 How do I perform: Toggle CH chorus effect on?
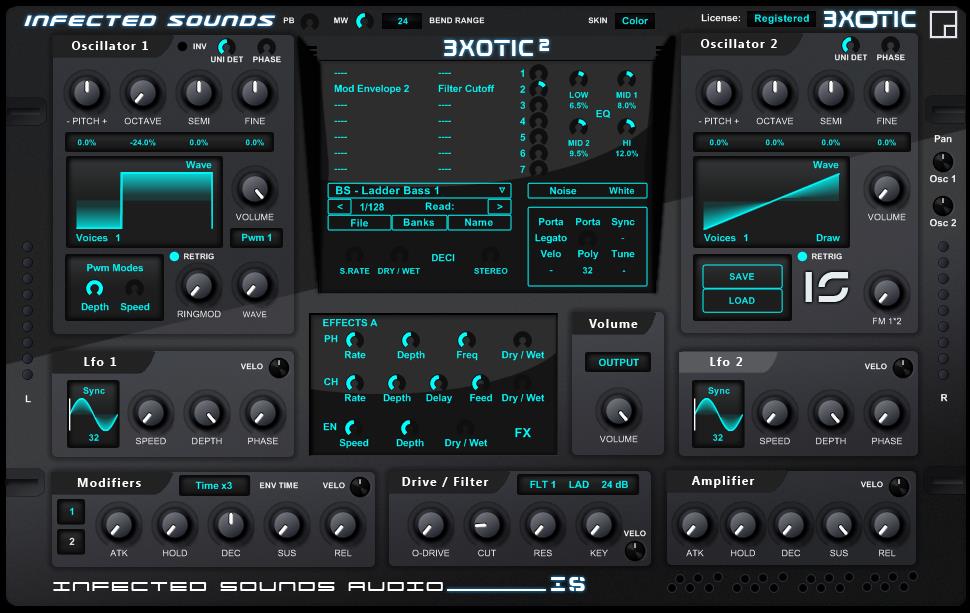331,382
